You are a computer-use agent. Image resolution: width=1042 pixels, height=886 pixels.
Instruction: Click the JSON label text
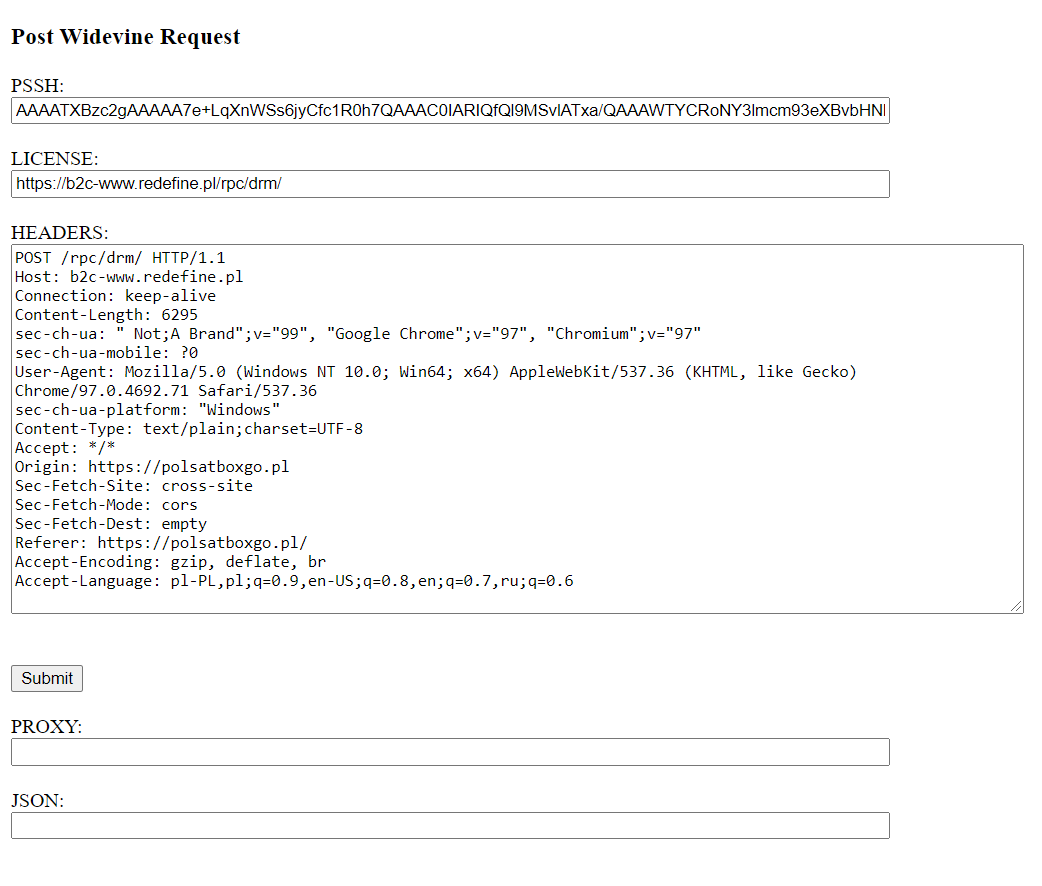[37, 801]
